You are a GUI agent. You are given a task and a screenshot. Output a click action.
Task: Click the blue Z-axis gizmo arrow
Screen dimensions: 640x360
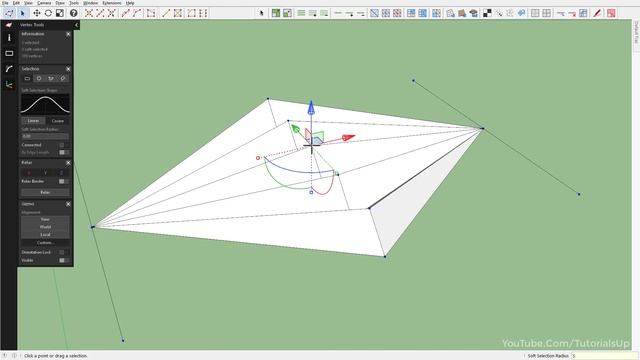coord(311,108)
